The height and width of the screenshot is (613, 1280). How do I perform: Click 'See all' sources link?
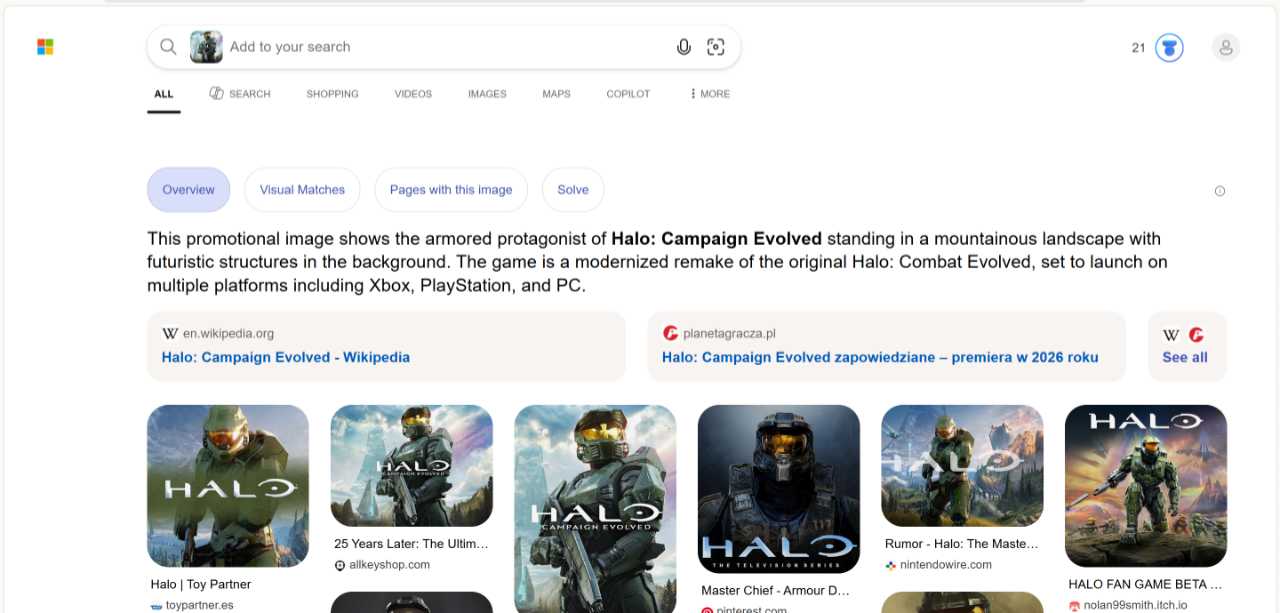click(x=1185, y=357)
